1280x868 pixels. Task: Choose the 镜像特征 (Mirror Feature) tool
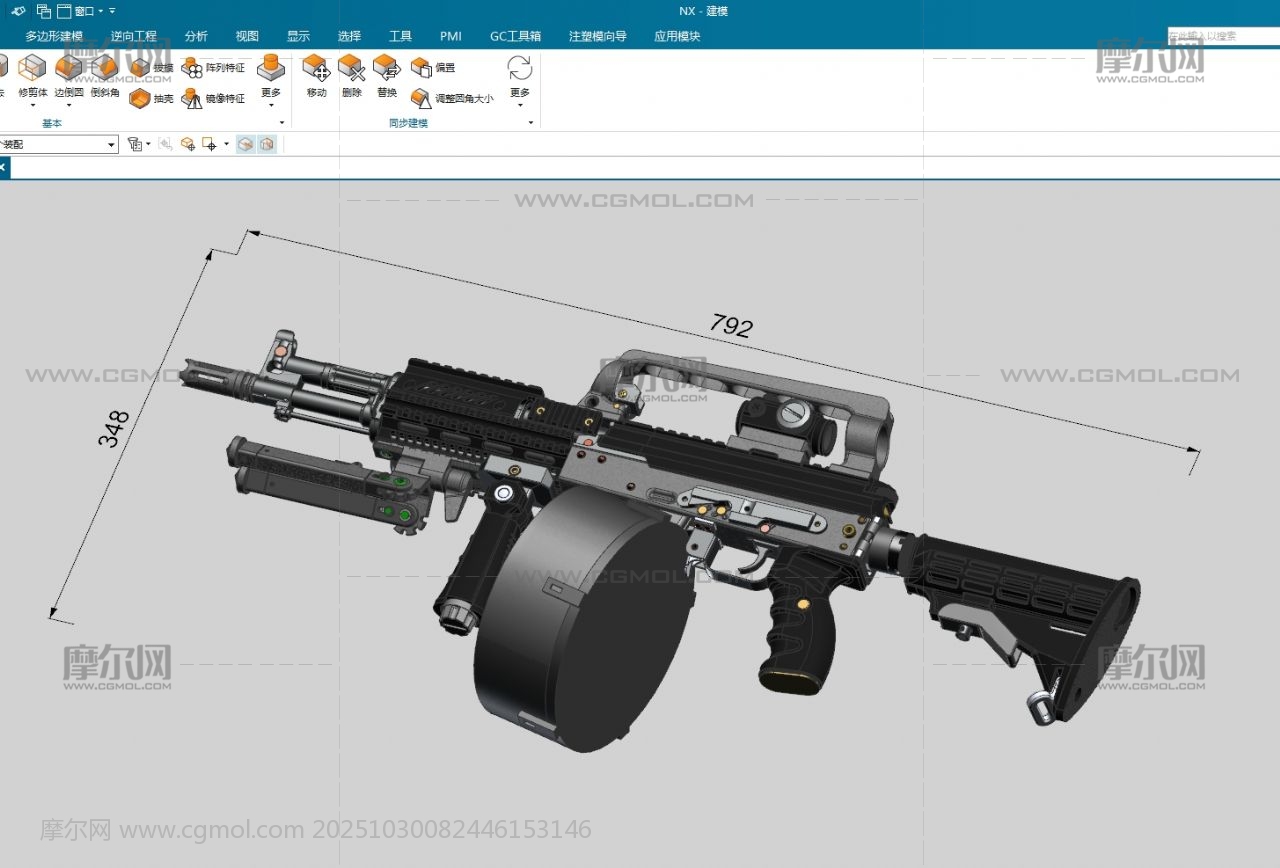[192, 99]
